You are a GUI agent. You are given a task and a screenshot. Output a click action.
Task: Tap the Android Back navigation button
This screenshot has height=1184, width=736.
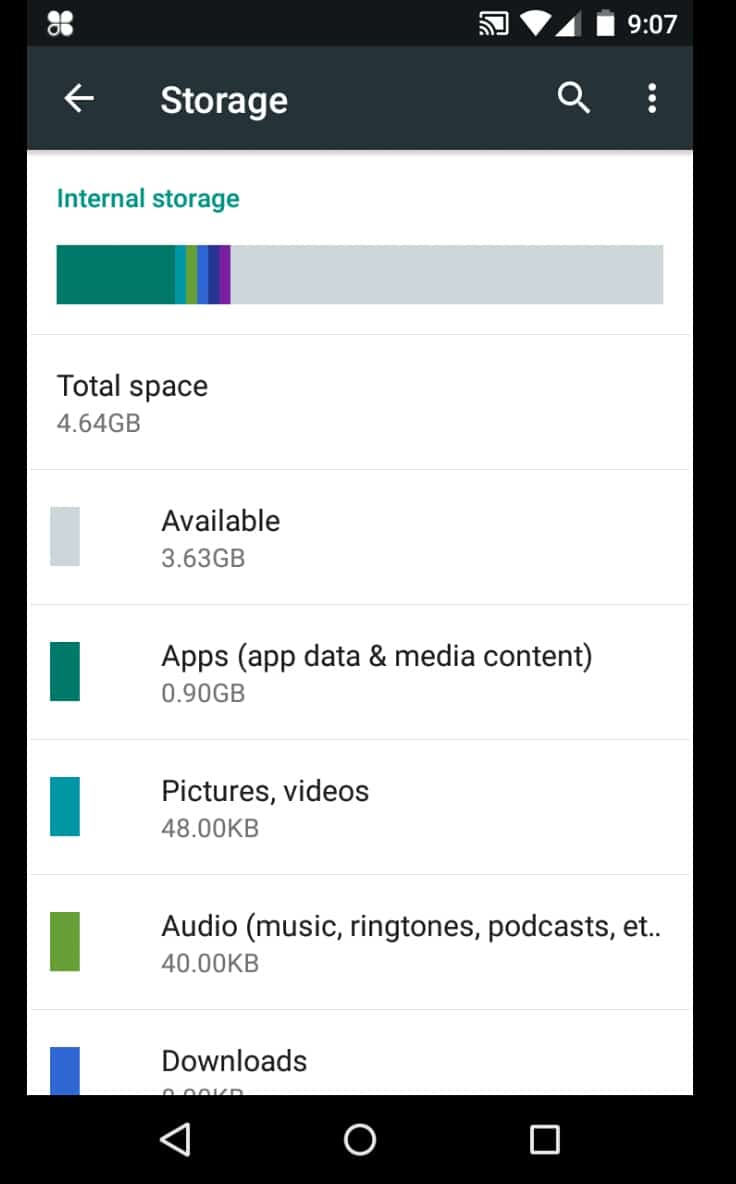(175, 1139)
